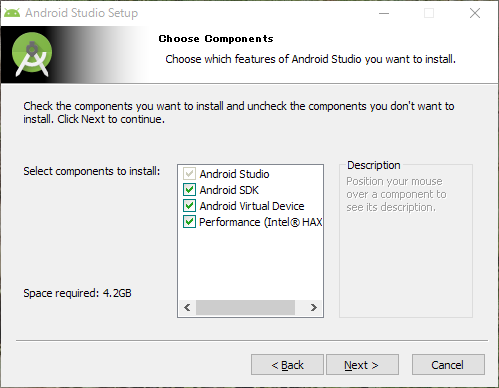The height and width of the screenshot is (388, 499).
Task: Select the Android SDK list item
Action: click(x=229, y=190)
